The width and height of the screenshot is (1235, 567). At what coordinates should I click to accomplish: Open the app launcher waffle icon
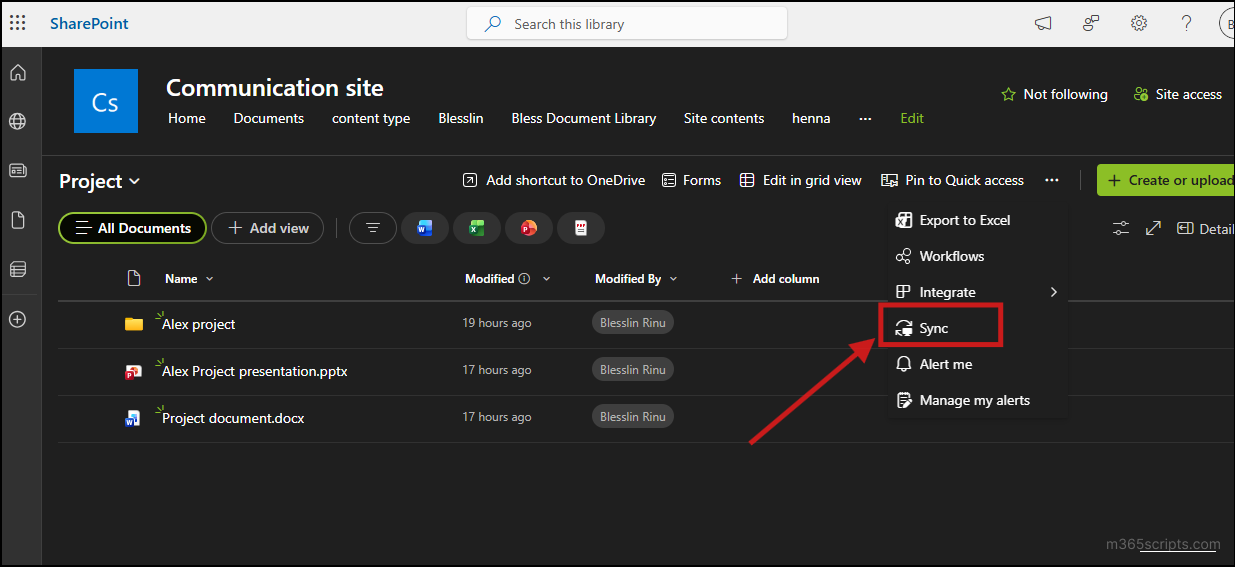(x=18, y=23)
